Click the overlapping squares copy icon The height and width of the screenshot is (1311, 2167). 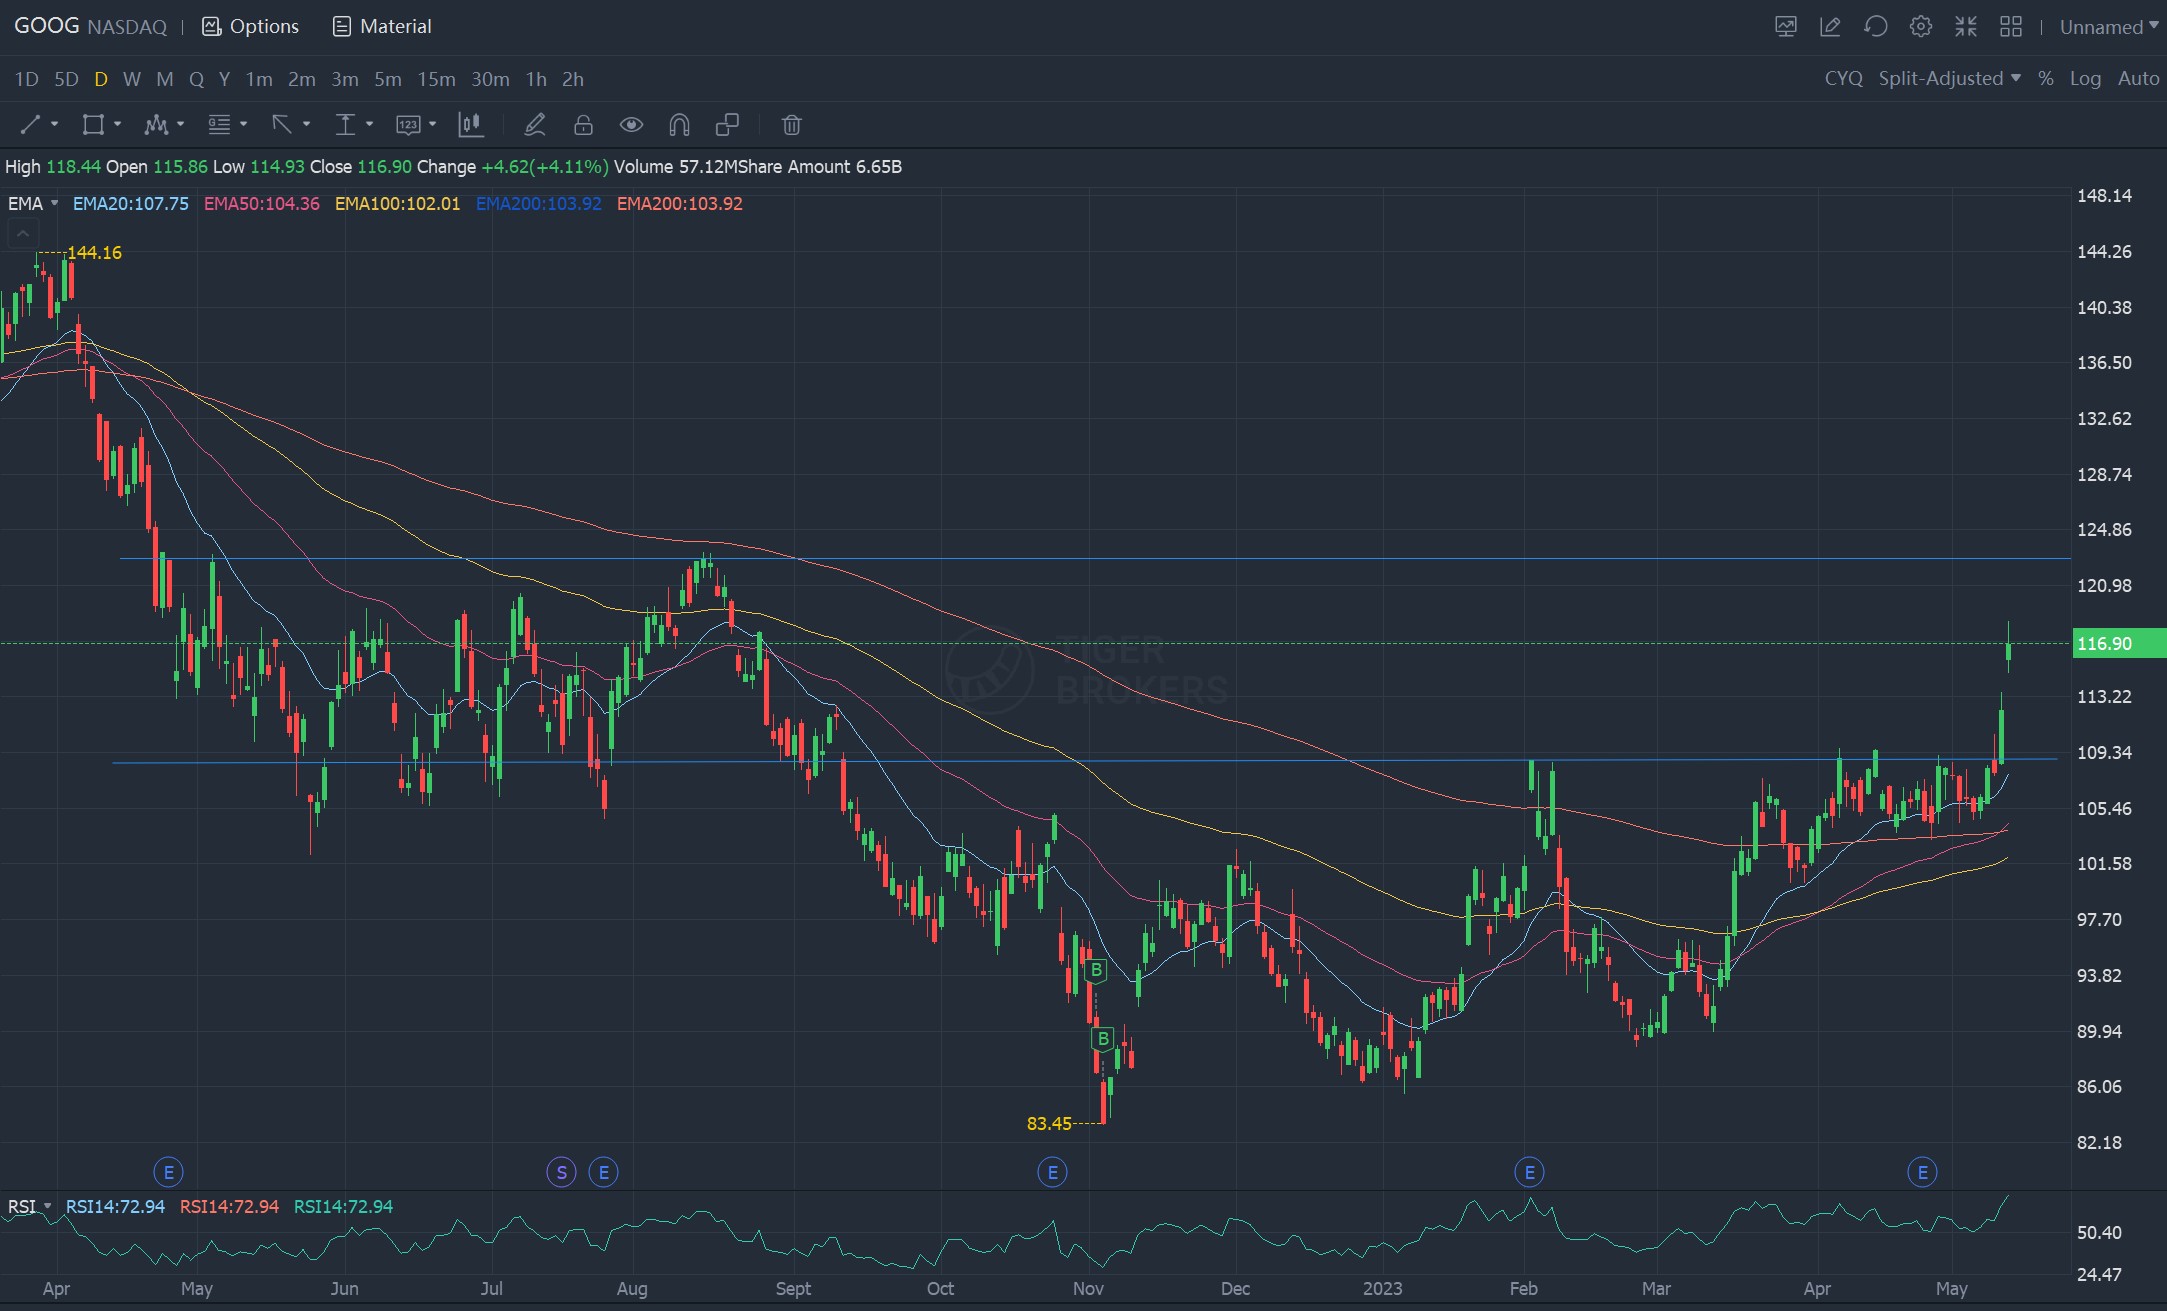point(727,125)
